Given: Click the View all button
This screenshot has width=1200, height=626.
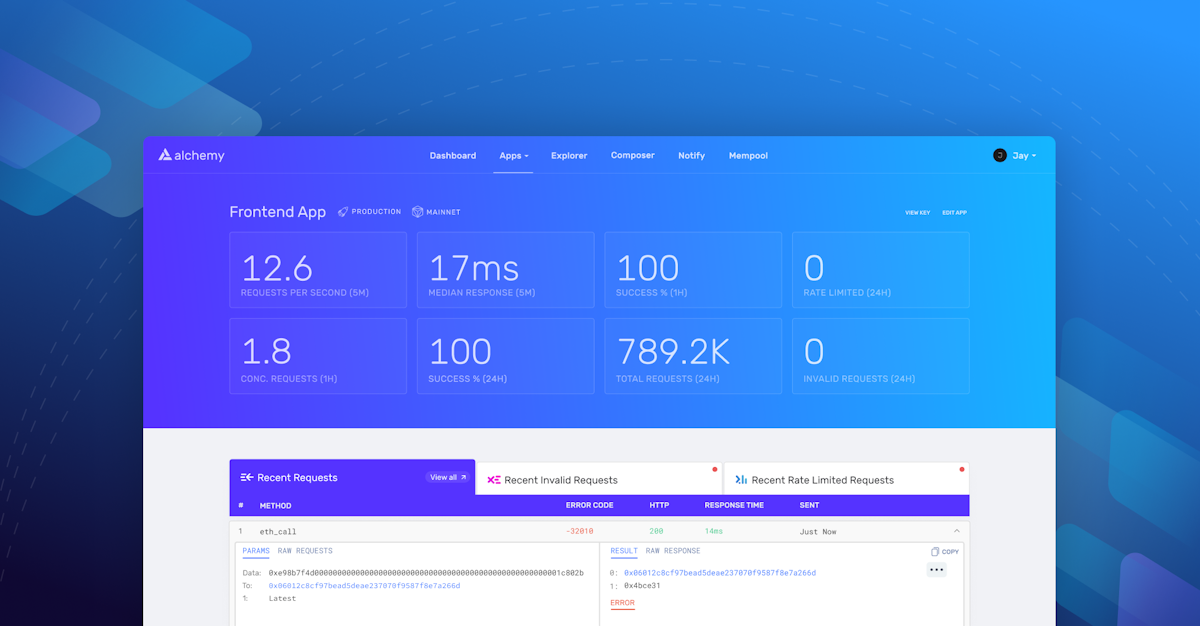Looking at the screenshot, I should [x=447, y=477].
